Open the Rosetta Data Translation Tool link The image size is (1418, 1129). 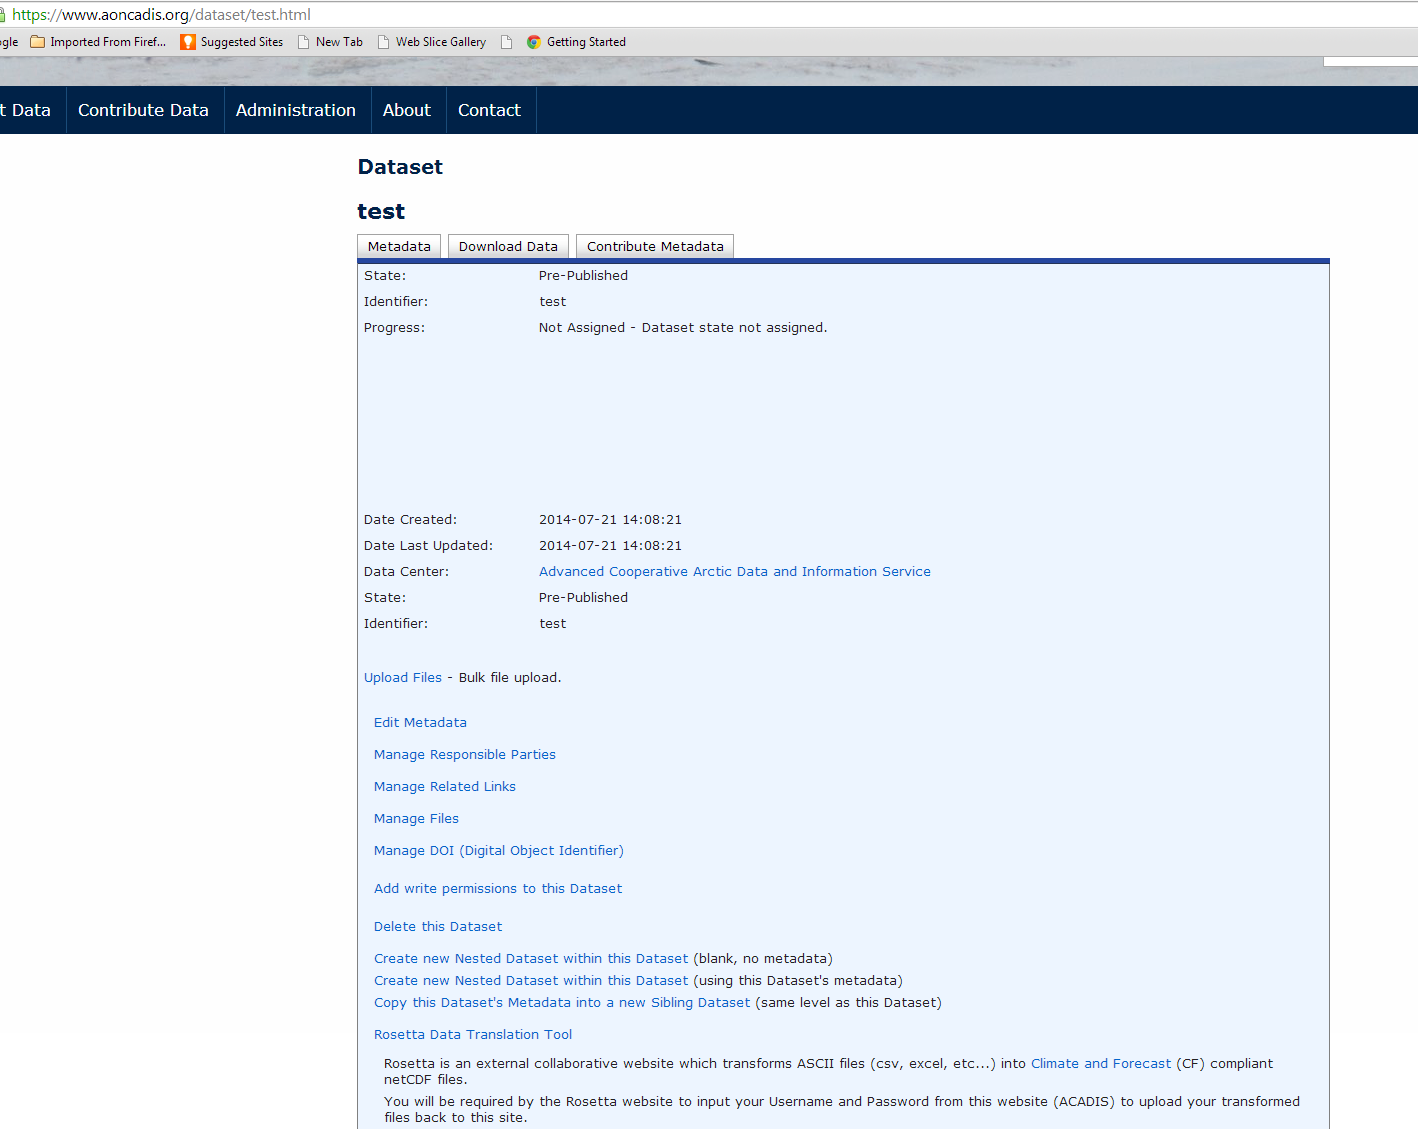[473, 1035]
